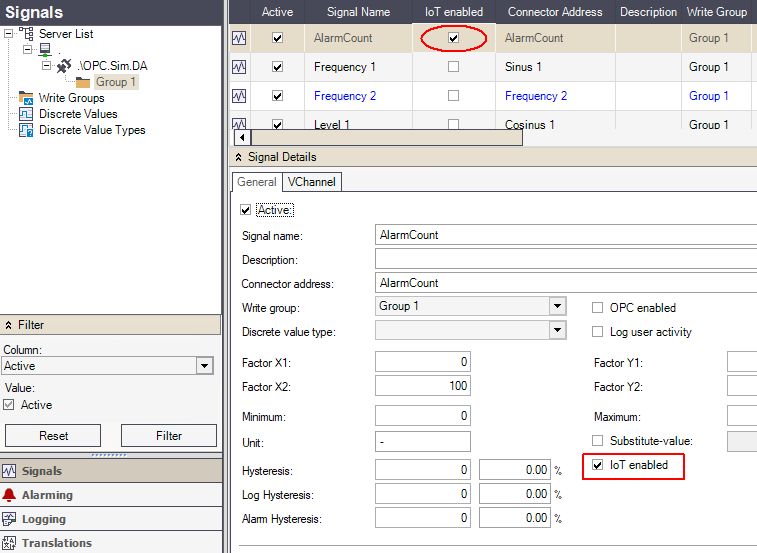757x553 pixels.
Task: Uncheck IoT enabled in Signal Details
Action: pyautogui.click(x=598, y=465)
